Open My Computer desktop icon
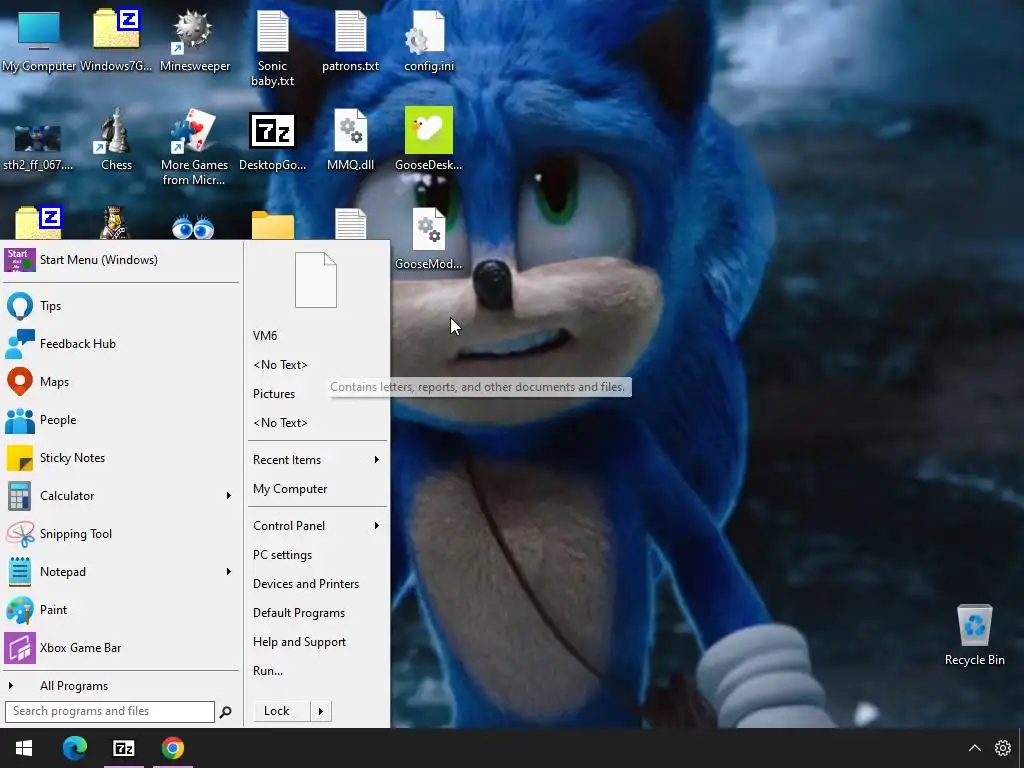Screen dimensions: 1024x768 [39, 40]
